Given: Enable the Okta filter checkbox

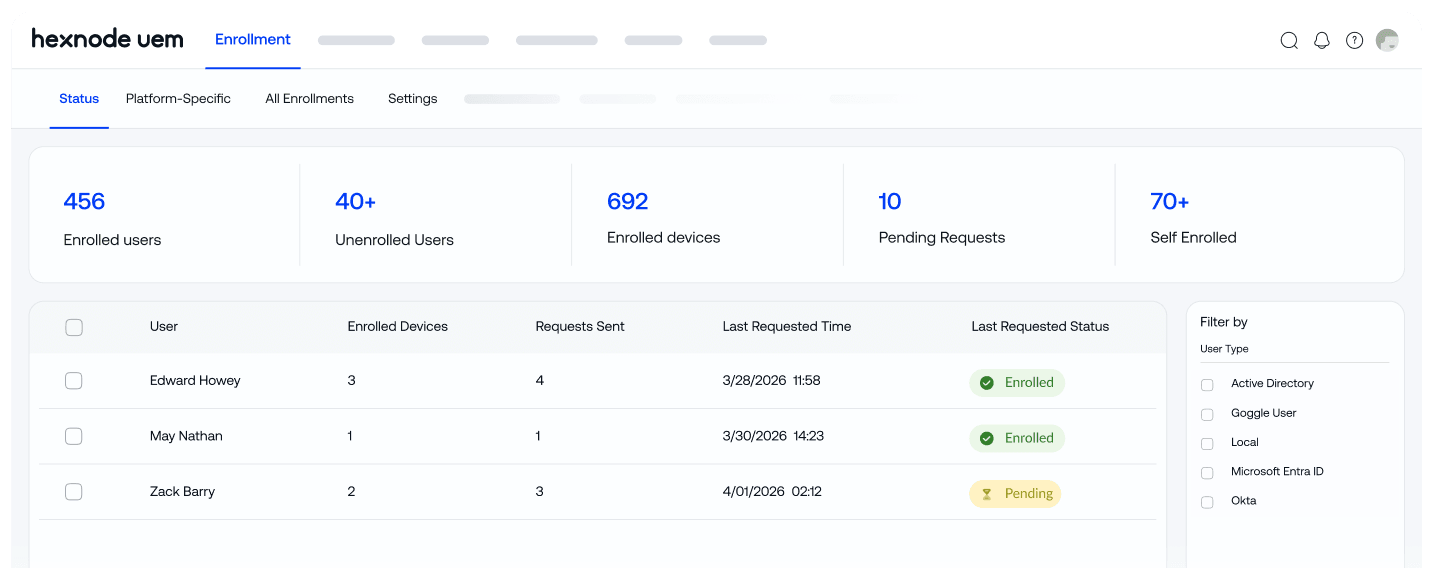Looking at the screenshot, I should [1207, 502].
